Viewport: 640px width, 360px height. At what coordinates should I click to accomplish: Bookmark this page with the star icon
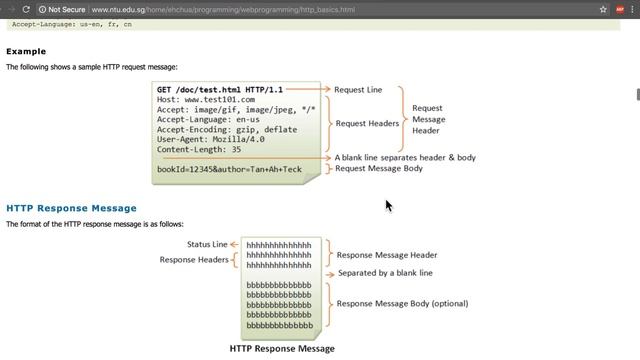tap(603, 9)
